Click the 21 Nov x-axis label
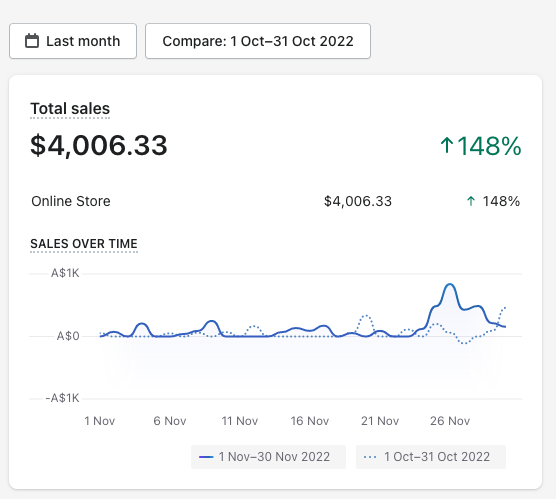Image resolution: width=556 pixels, height=499 pixels. coord(380,421)
